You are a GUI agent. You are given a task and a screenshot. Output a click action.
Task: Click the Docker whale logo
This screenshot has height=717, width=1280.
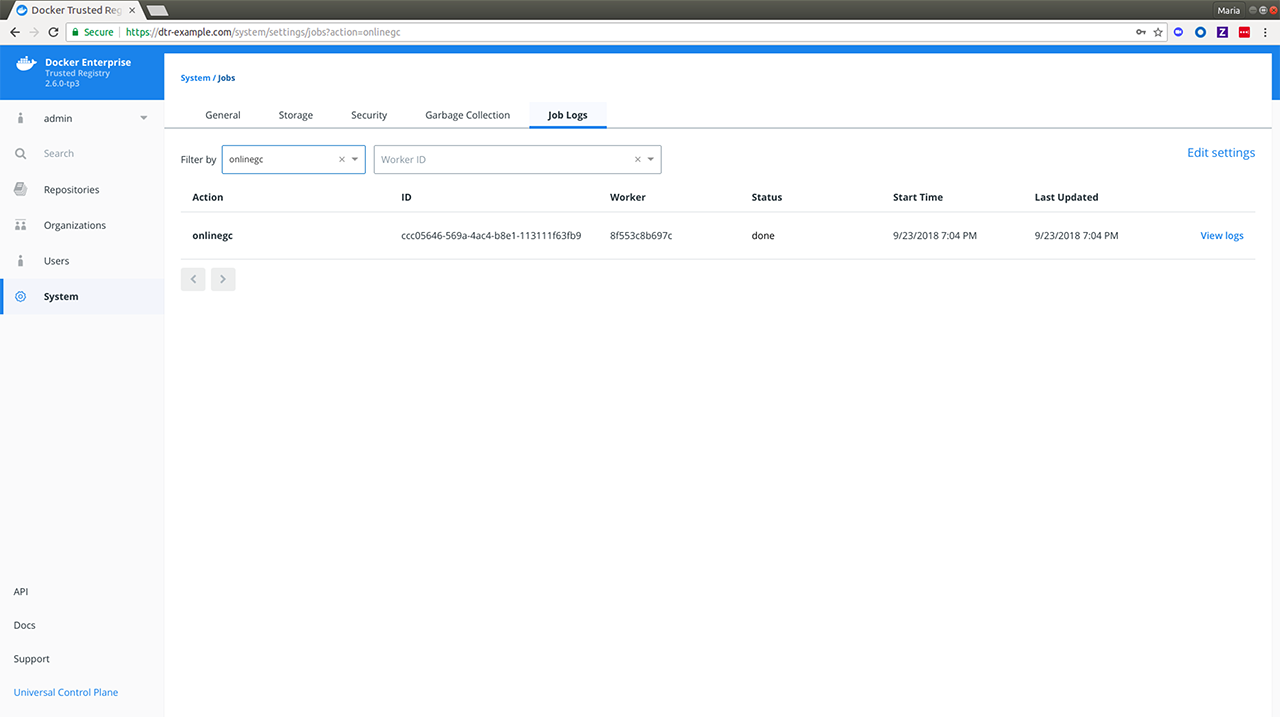click(x=25, y=66)
